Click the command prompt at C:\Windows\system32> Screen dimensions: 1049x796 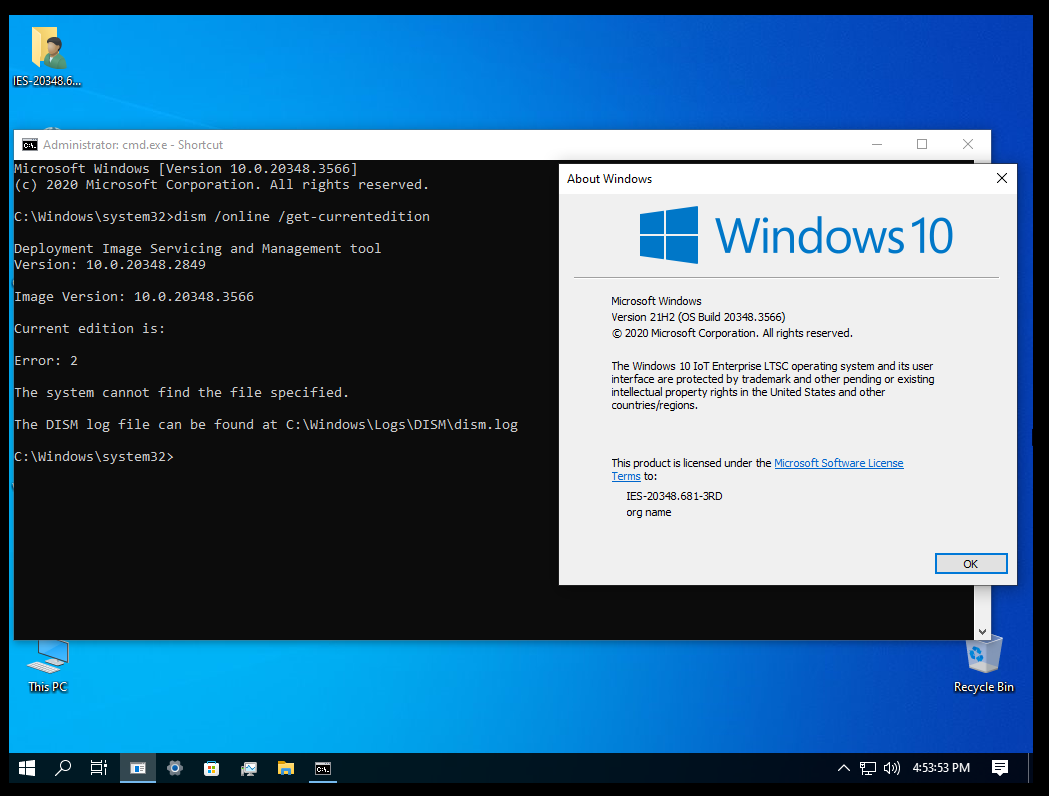point(94,457)
